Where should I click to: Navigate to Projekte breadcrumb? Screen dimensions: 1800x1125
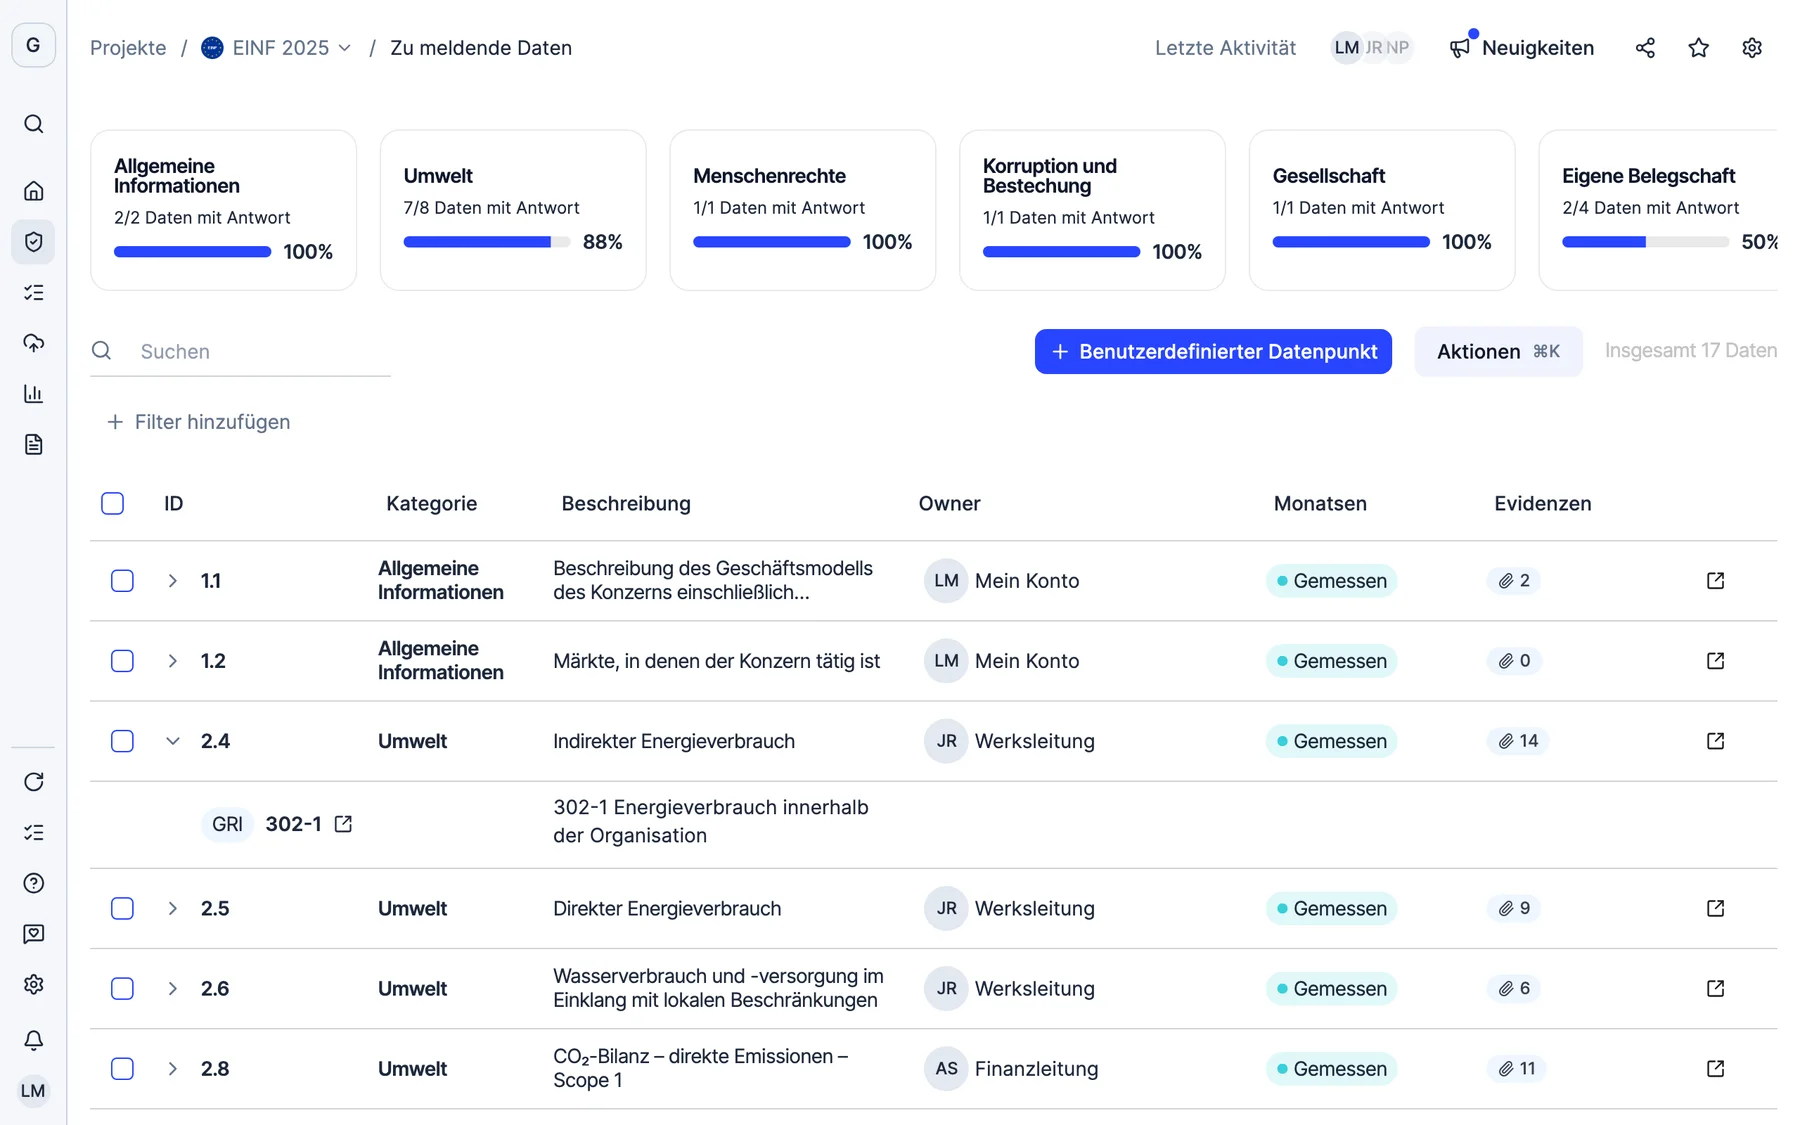(x=128, y=48)
